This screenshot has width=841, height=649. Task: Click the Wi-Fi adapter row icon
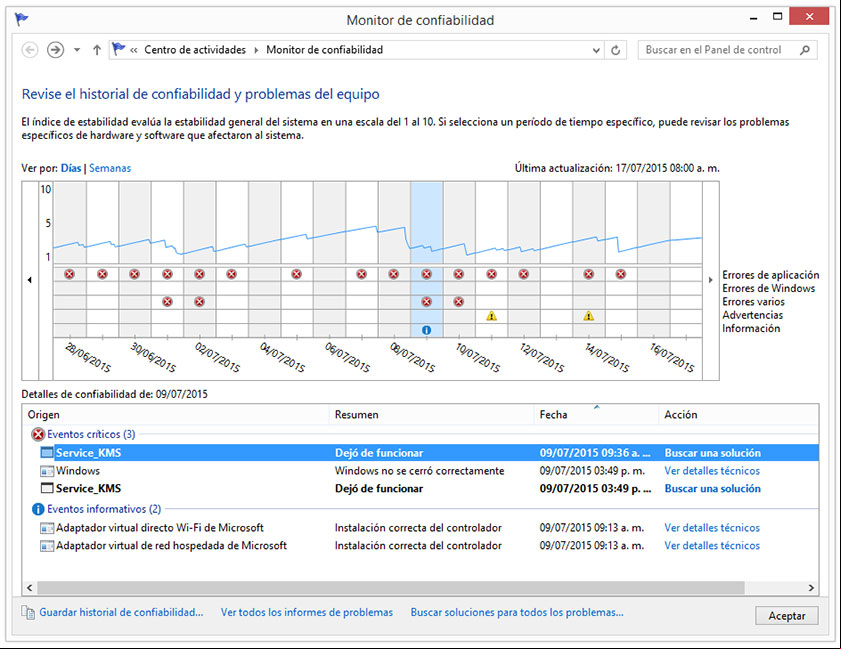(x=47, y=528)
